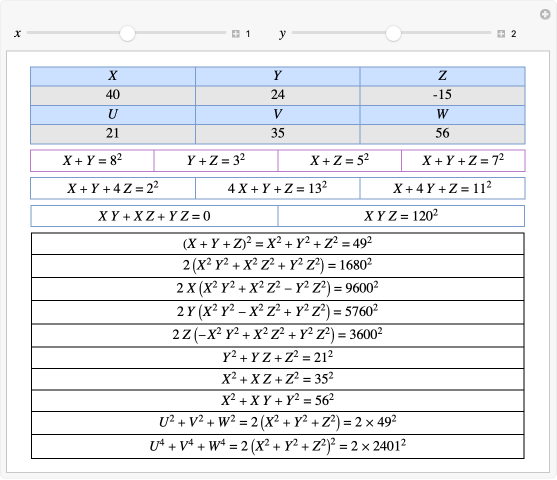Click the X² + X Z + Z² = 35² row
Screen dimensions: 557x480
point(277,379)
